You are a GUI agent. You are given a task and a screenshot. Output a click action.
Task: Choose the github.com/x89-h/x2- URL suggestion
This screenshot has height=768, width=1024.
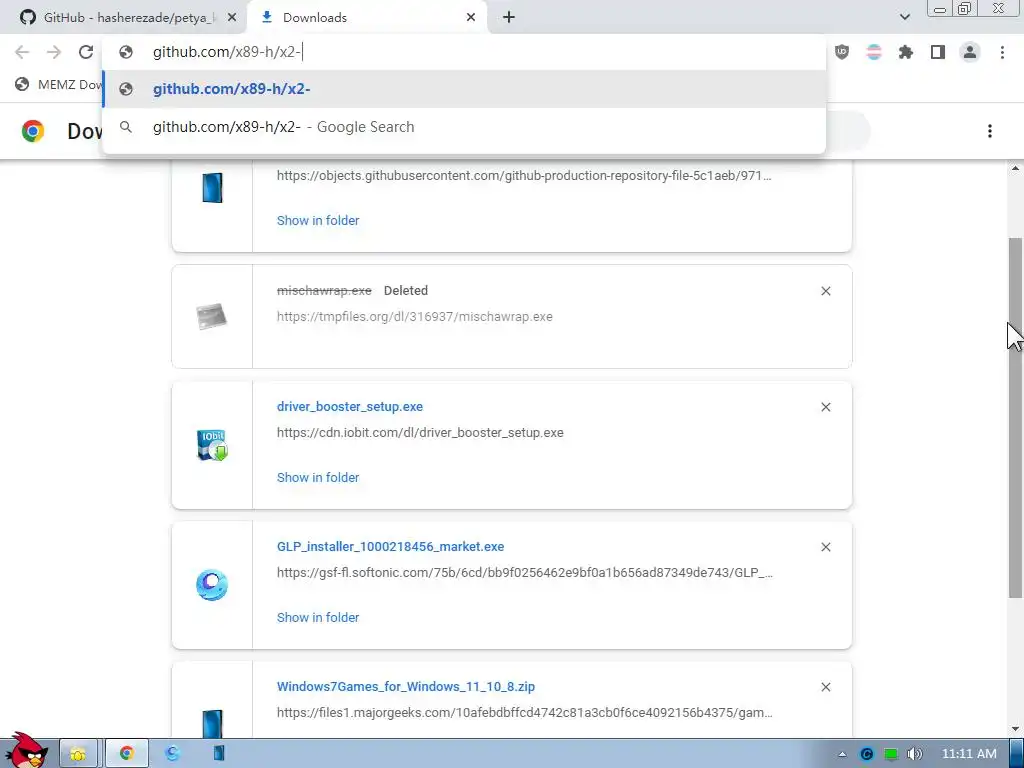pos(464,89)
